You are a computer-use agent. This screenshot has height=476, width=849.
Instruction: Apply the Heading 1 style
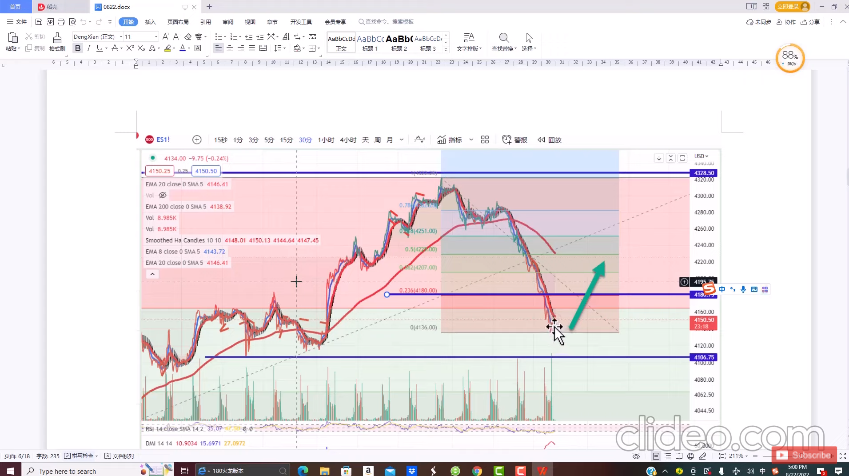[370, 42]
